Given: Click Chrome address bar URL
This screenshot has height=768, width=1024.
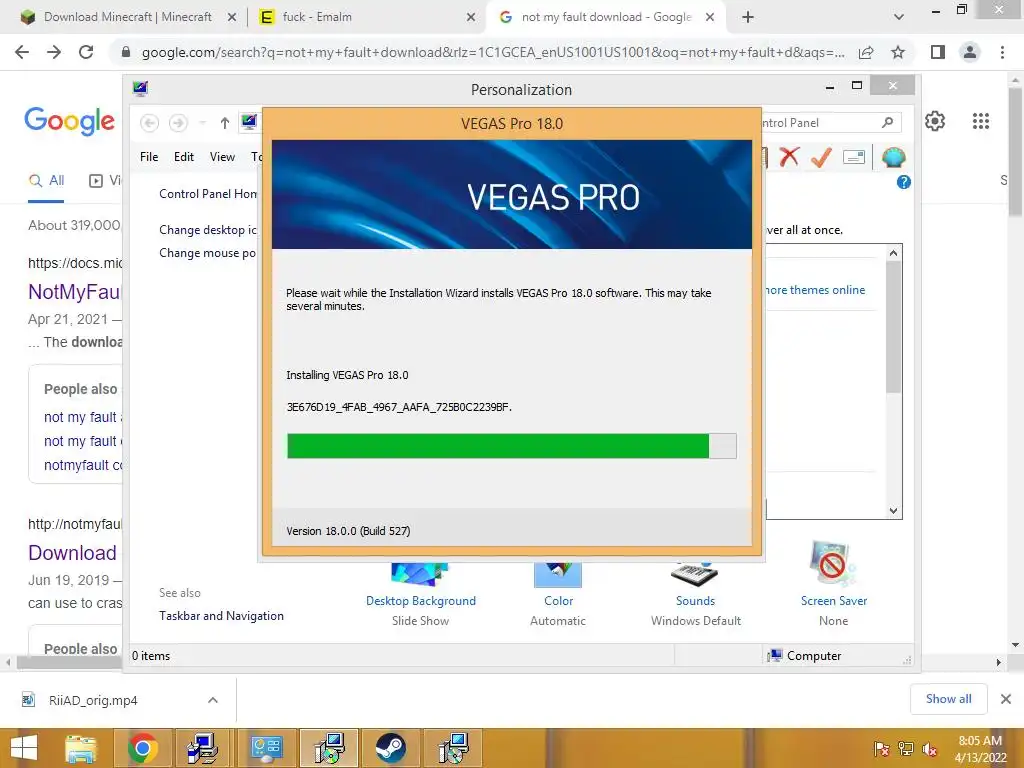Looking at the screenshot, I should (492, 52).
